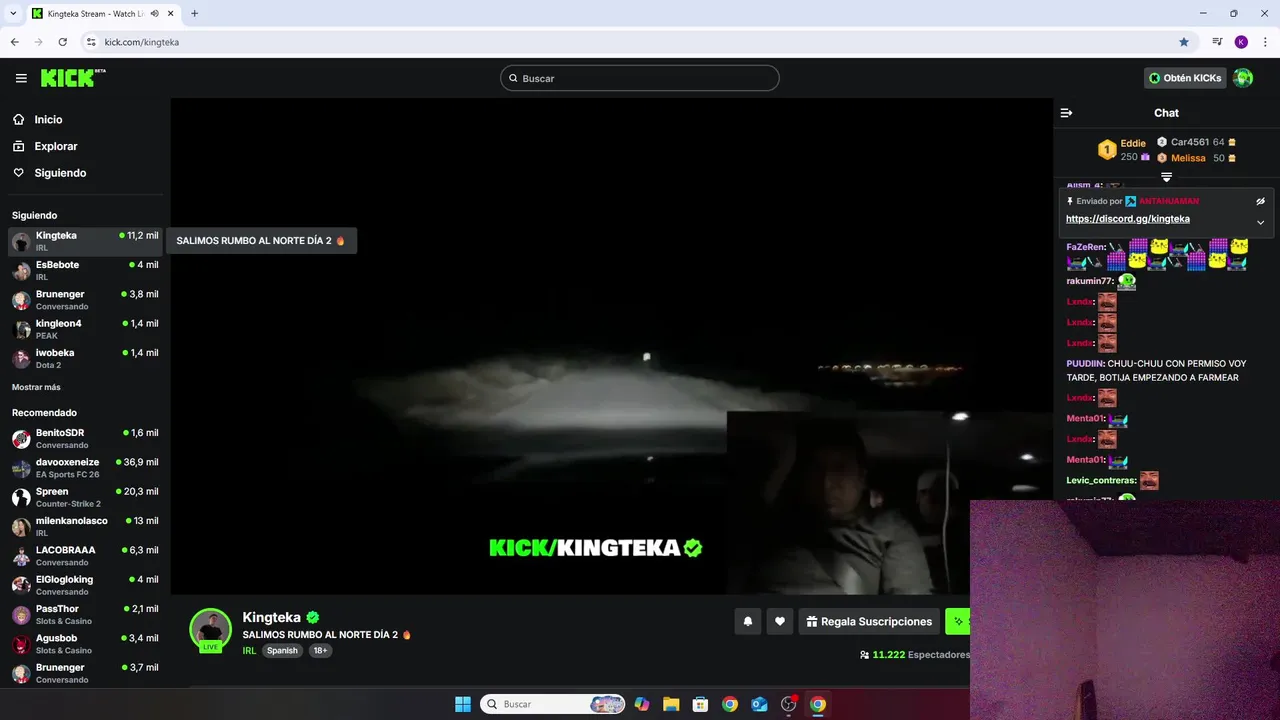Click the 11.222 Espectadores count
Viewport: 1280px width, 720px height.
point(915,654)
